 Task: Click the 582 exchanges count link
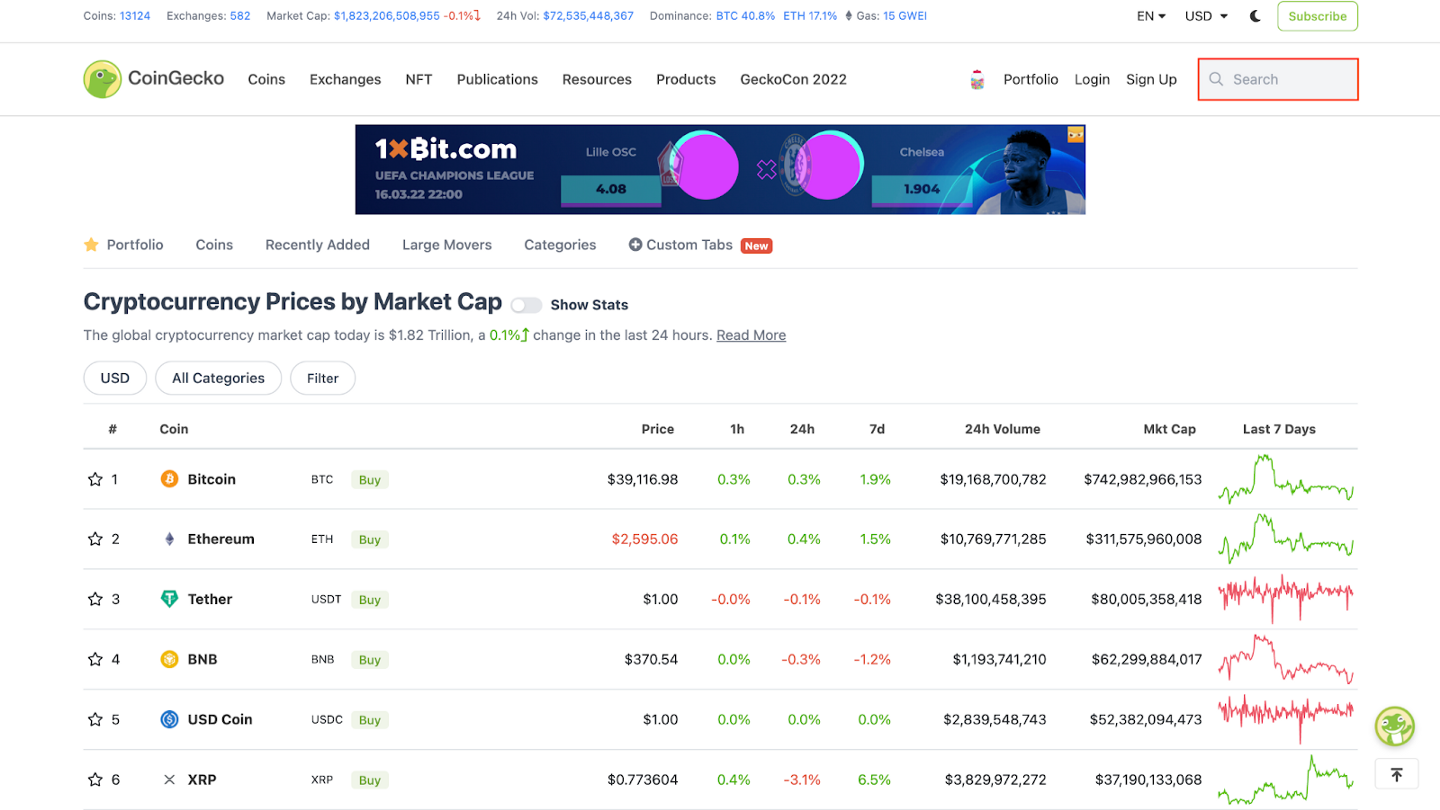click(240, 16)
